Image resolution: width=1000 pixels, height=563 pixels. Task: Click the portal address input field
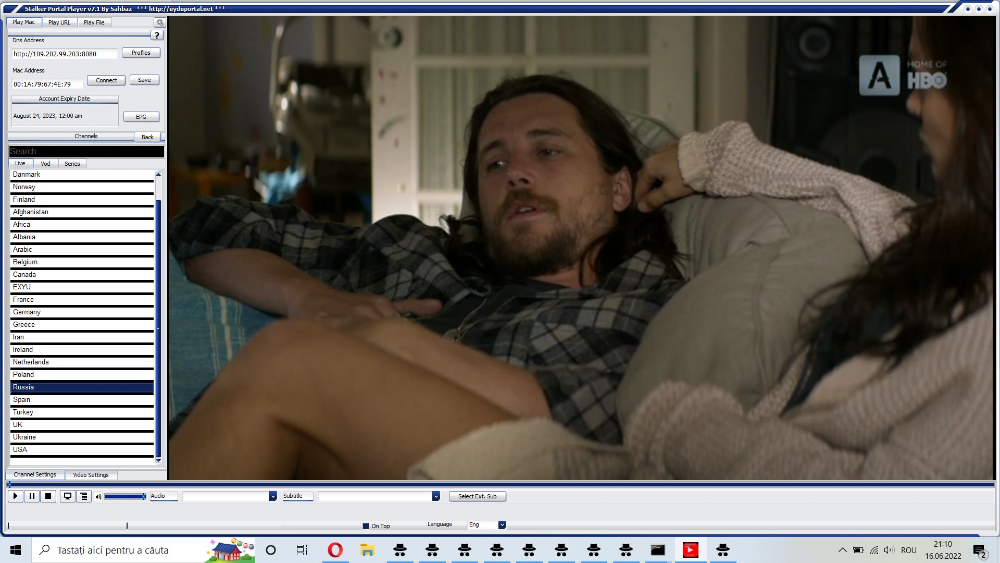click(x=64, y=54)
